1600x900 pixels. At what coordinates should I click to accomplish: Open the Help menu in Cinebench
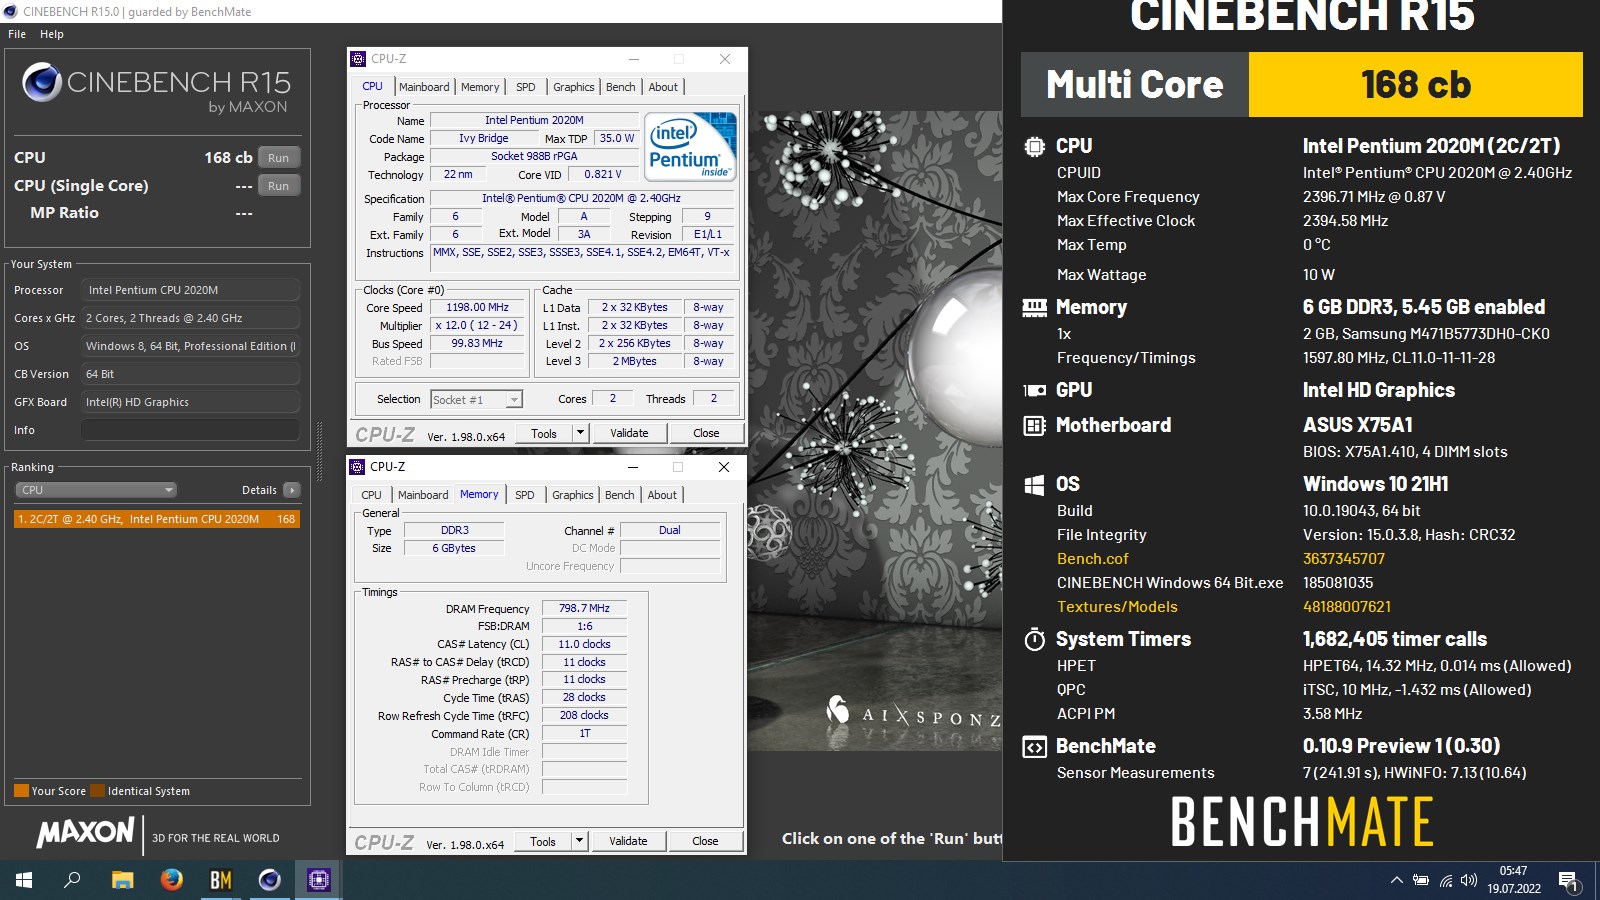click(x=52, y=34)
